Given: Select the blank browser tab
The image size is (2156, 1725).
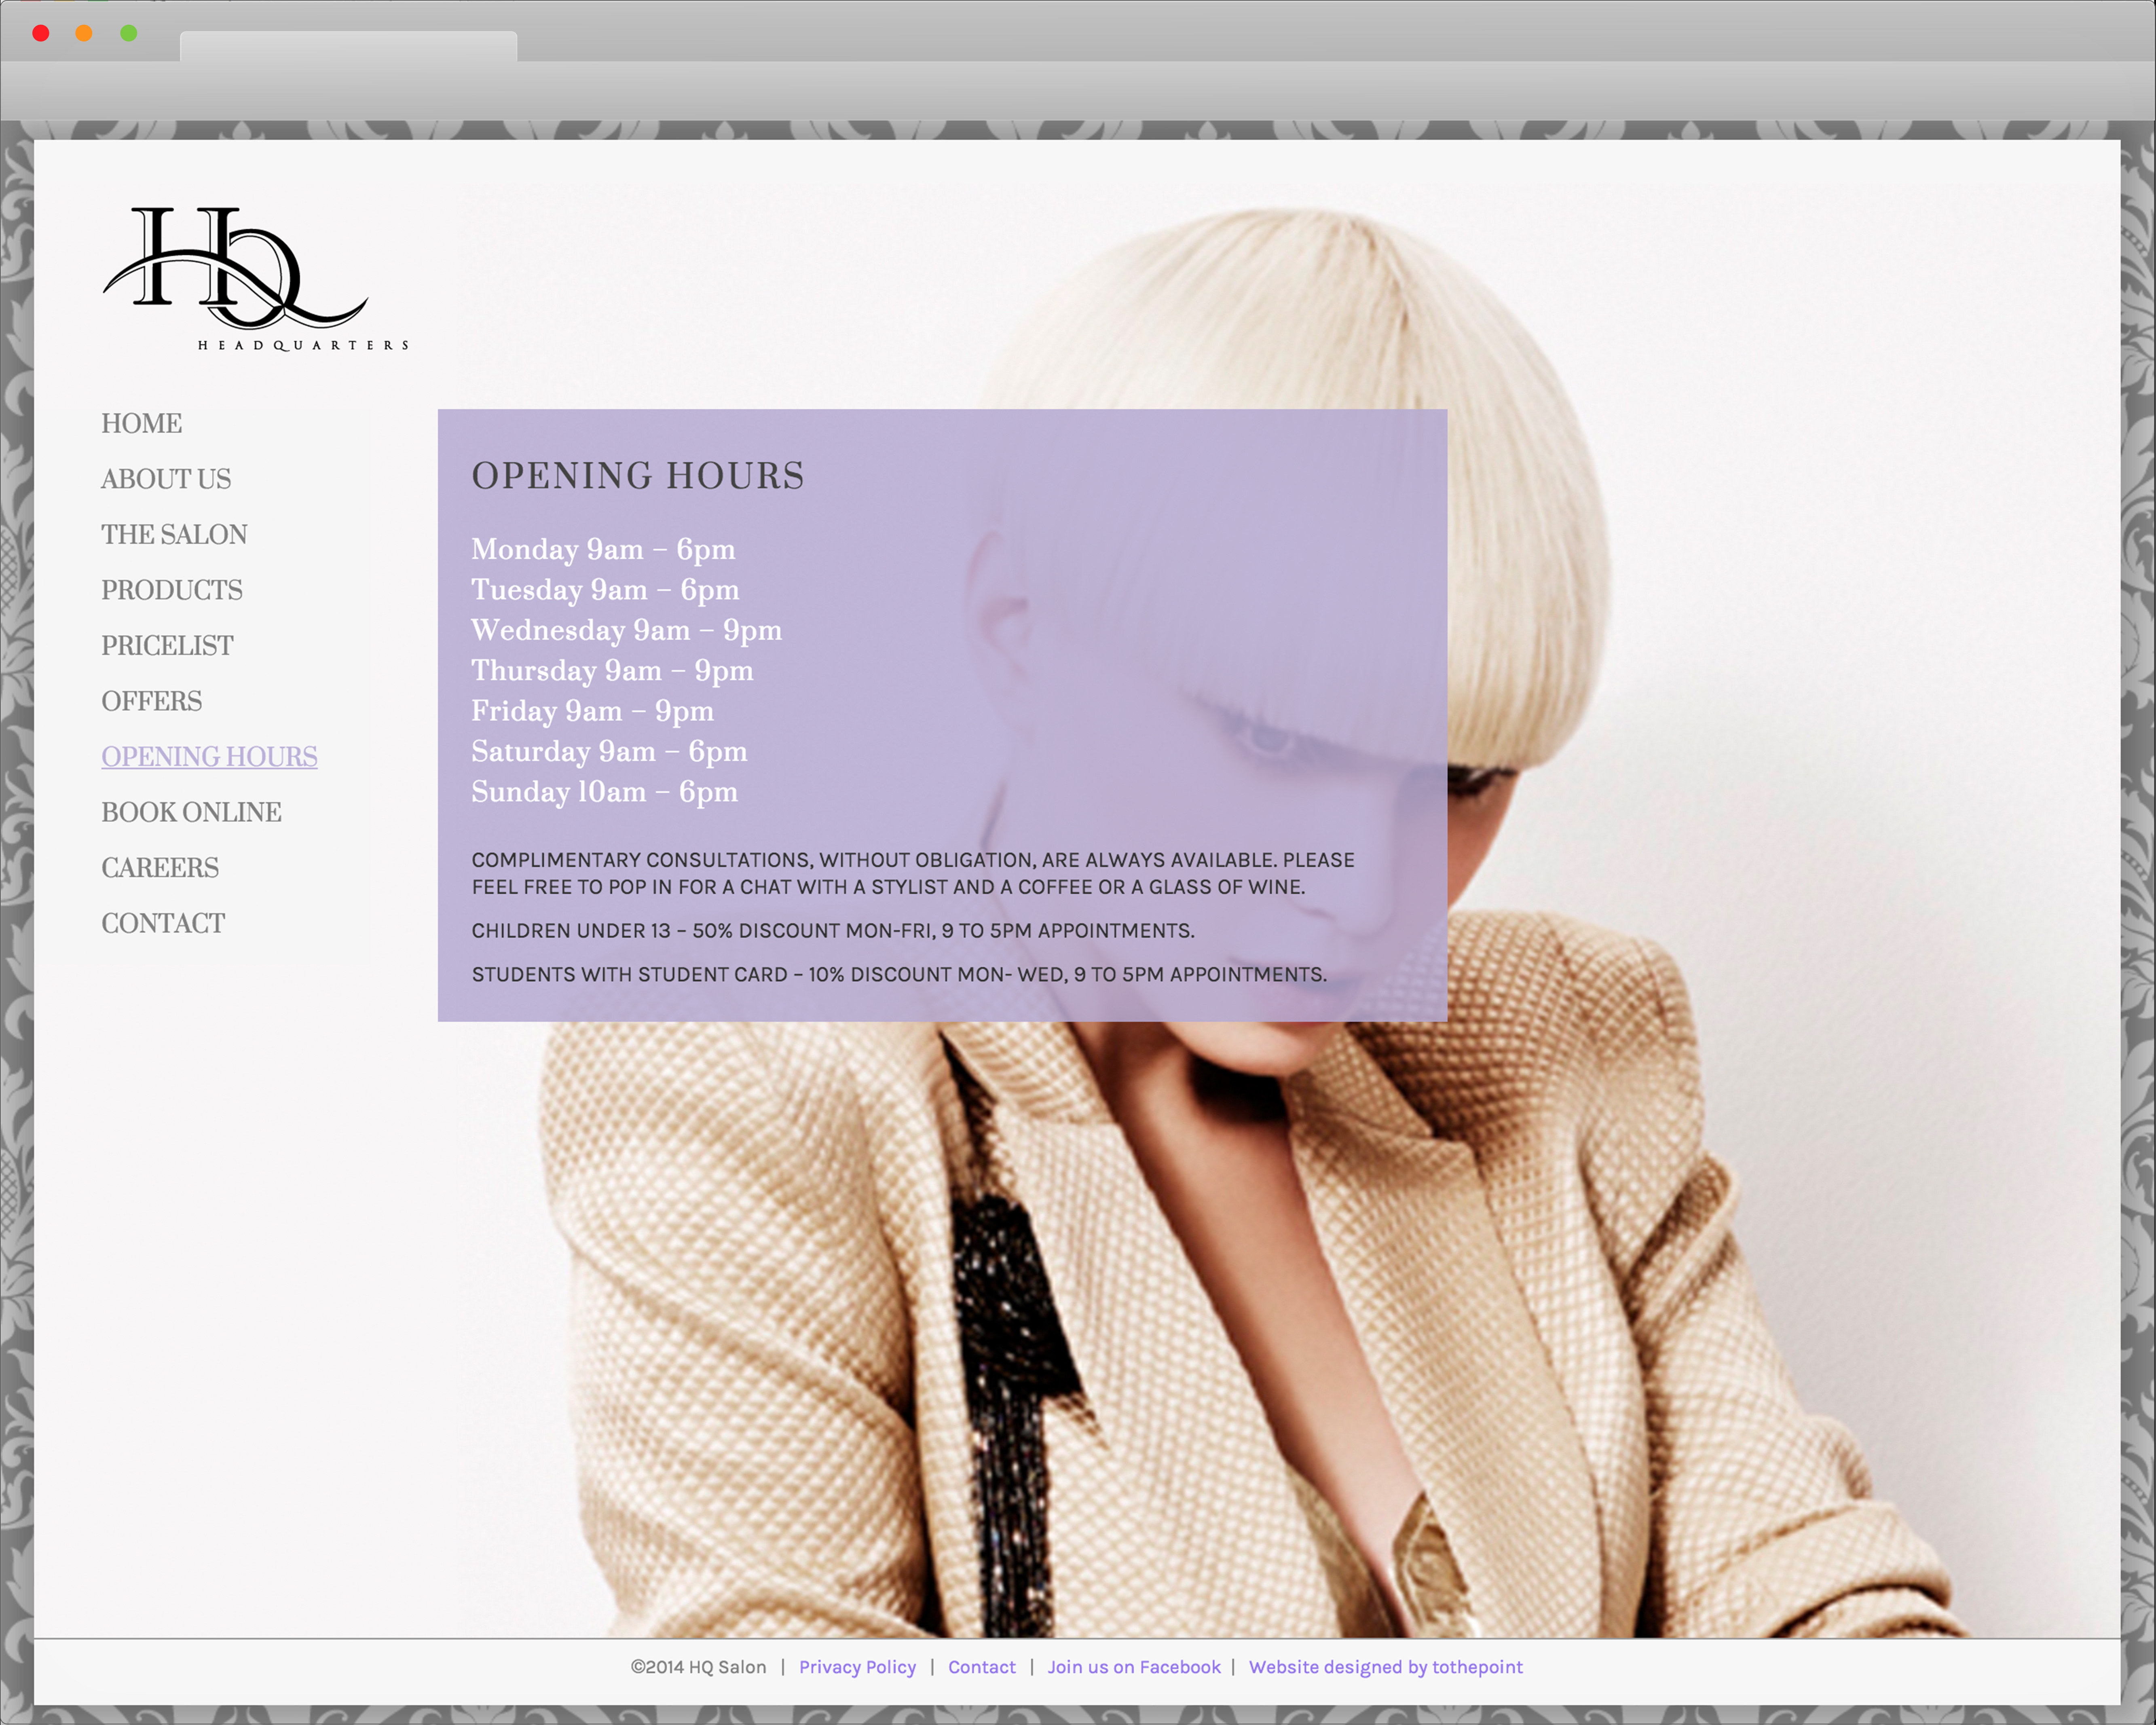Looking at the screenshot, I should (x=348, y=46).
